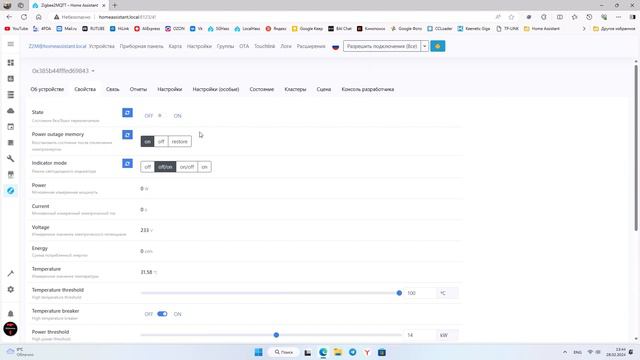
Task: Switch to Связь tab
Action: (113, 89)
